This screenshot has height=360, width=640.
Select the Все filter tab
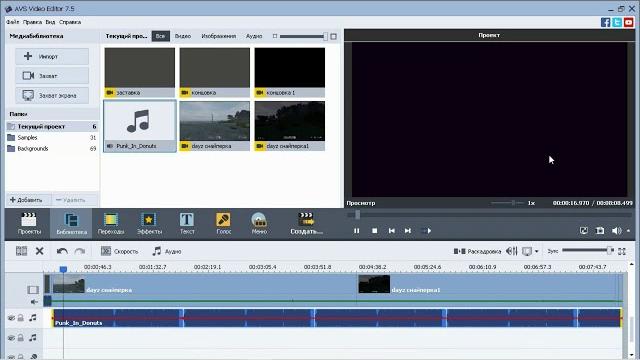click(160, 36)
